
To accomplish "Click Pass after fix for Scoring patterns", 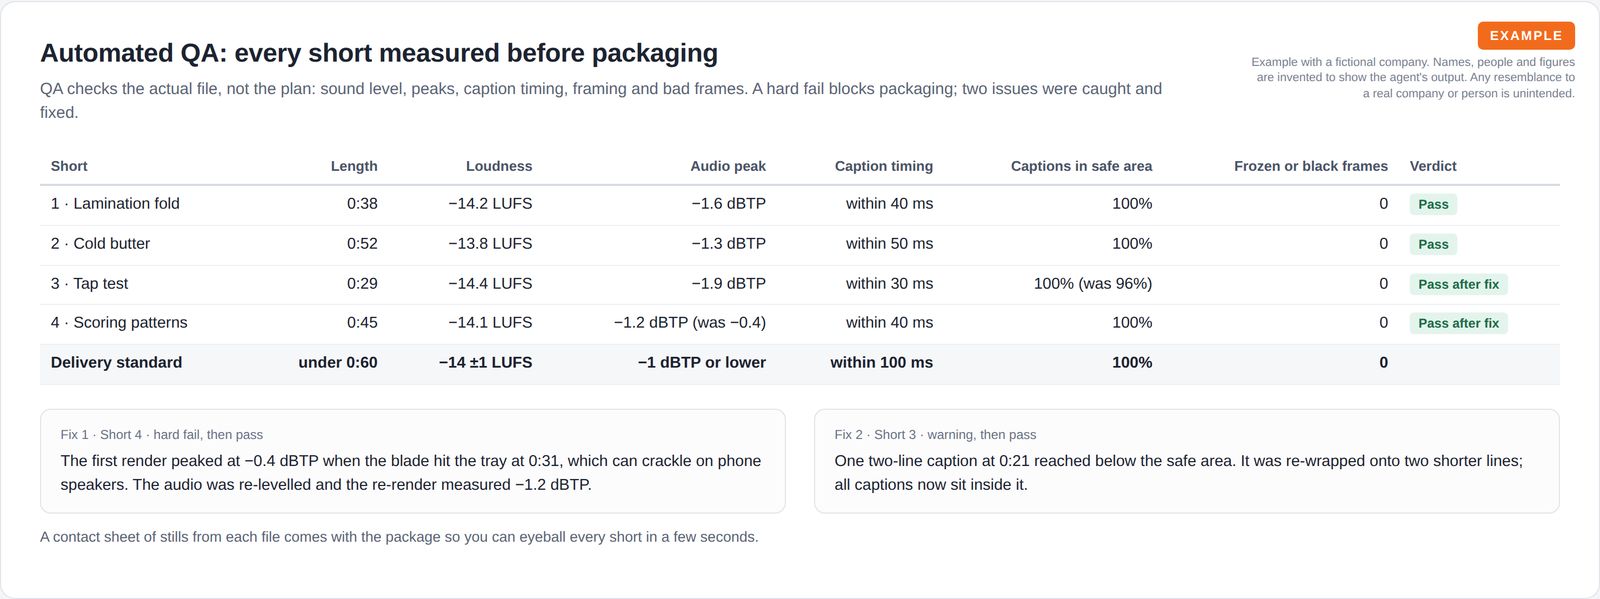I will pyautogui.click(x=1458, y=323).
